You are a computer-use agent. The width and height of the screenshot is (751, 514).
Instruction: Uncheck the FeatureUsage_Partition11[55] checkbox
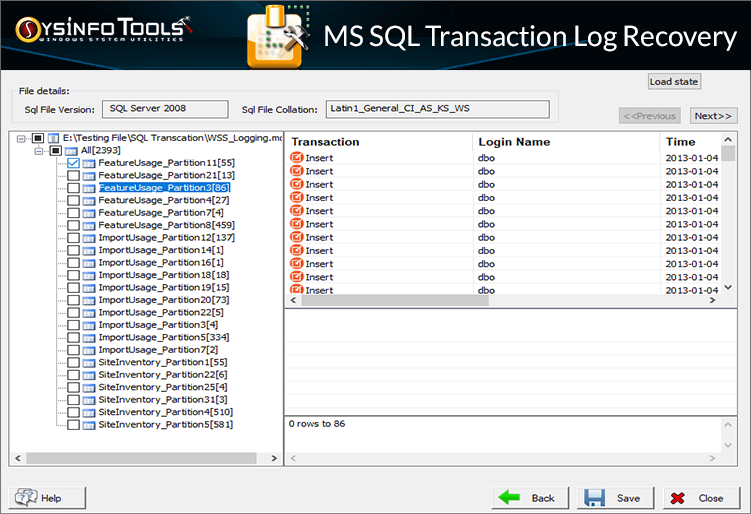pyautogui.click(x=73, y=162)
